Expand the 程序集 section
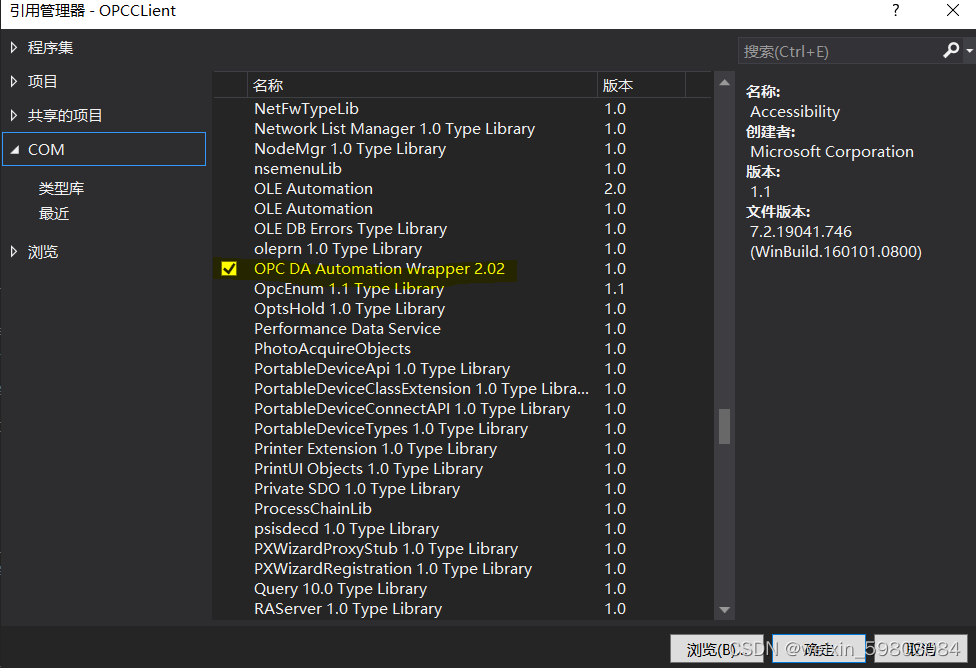Screen dimensions: 976x668 pos(14,47)
